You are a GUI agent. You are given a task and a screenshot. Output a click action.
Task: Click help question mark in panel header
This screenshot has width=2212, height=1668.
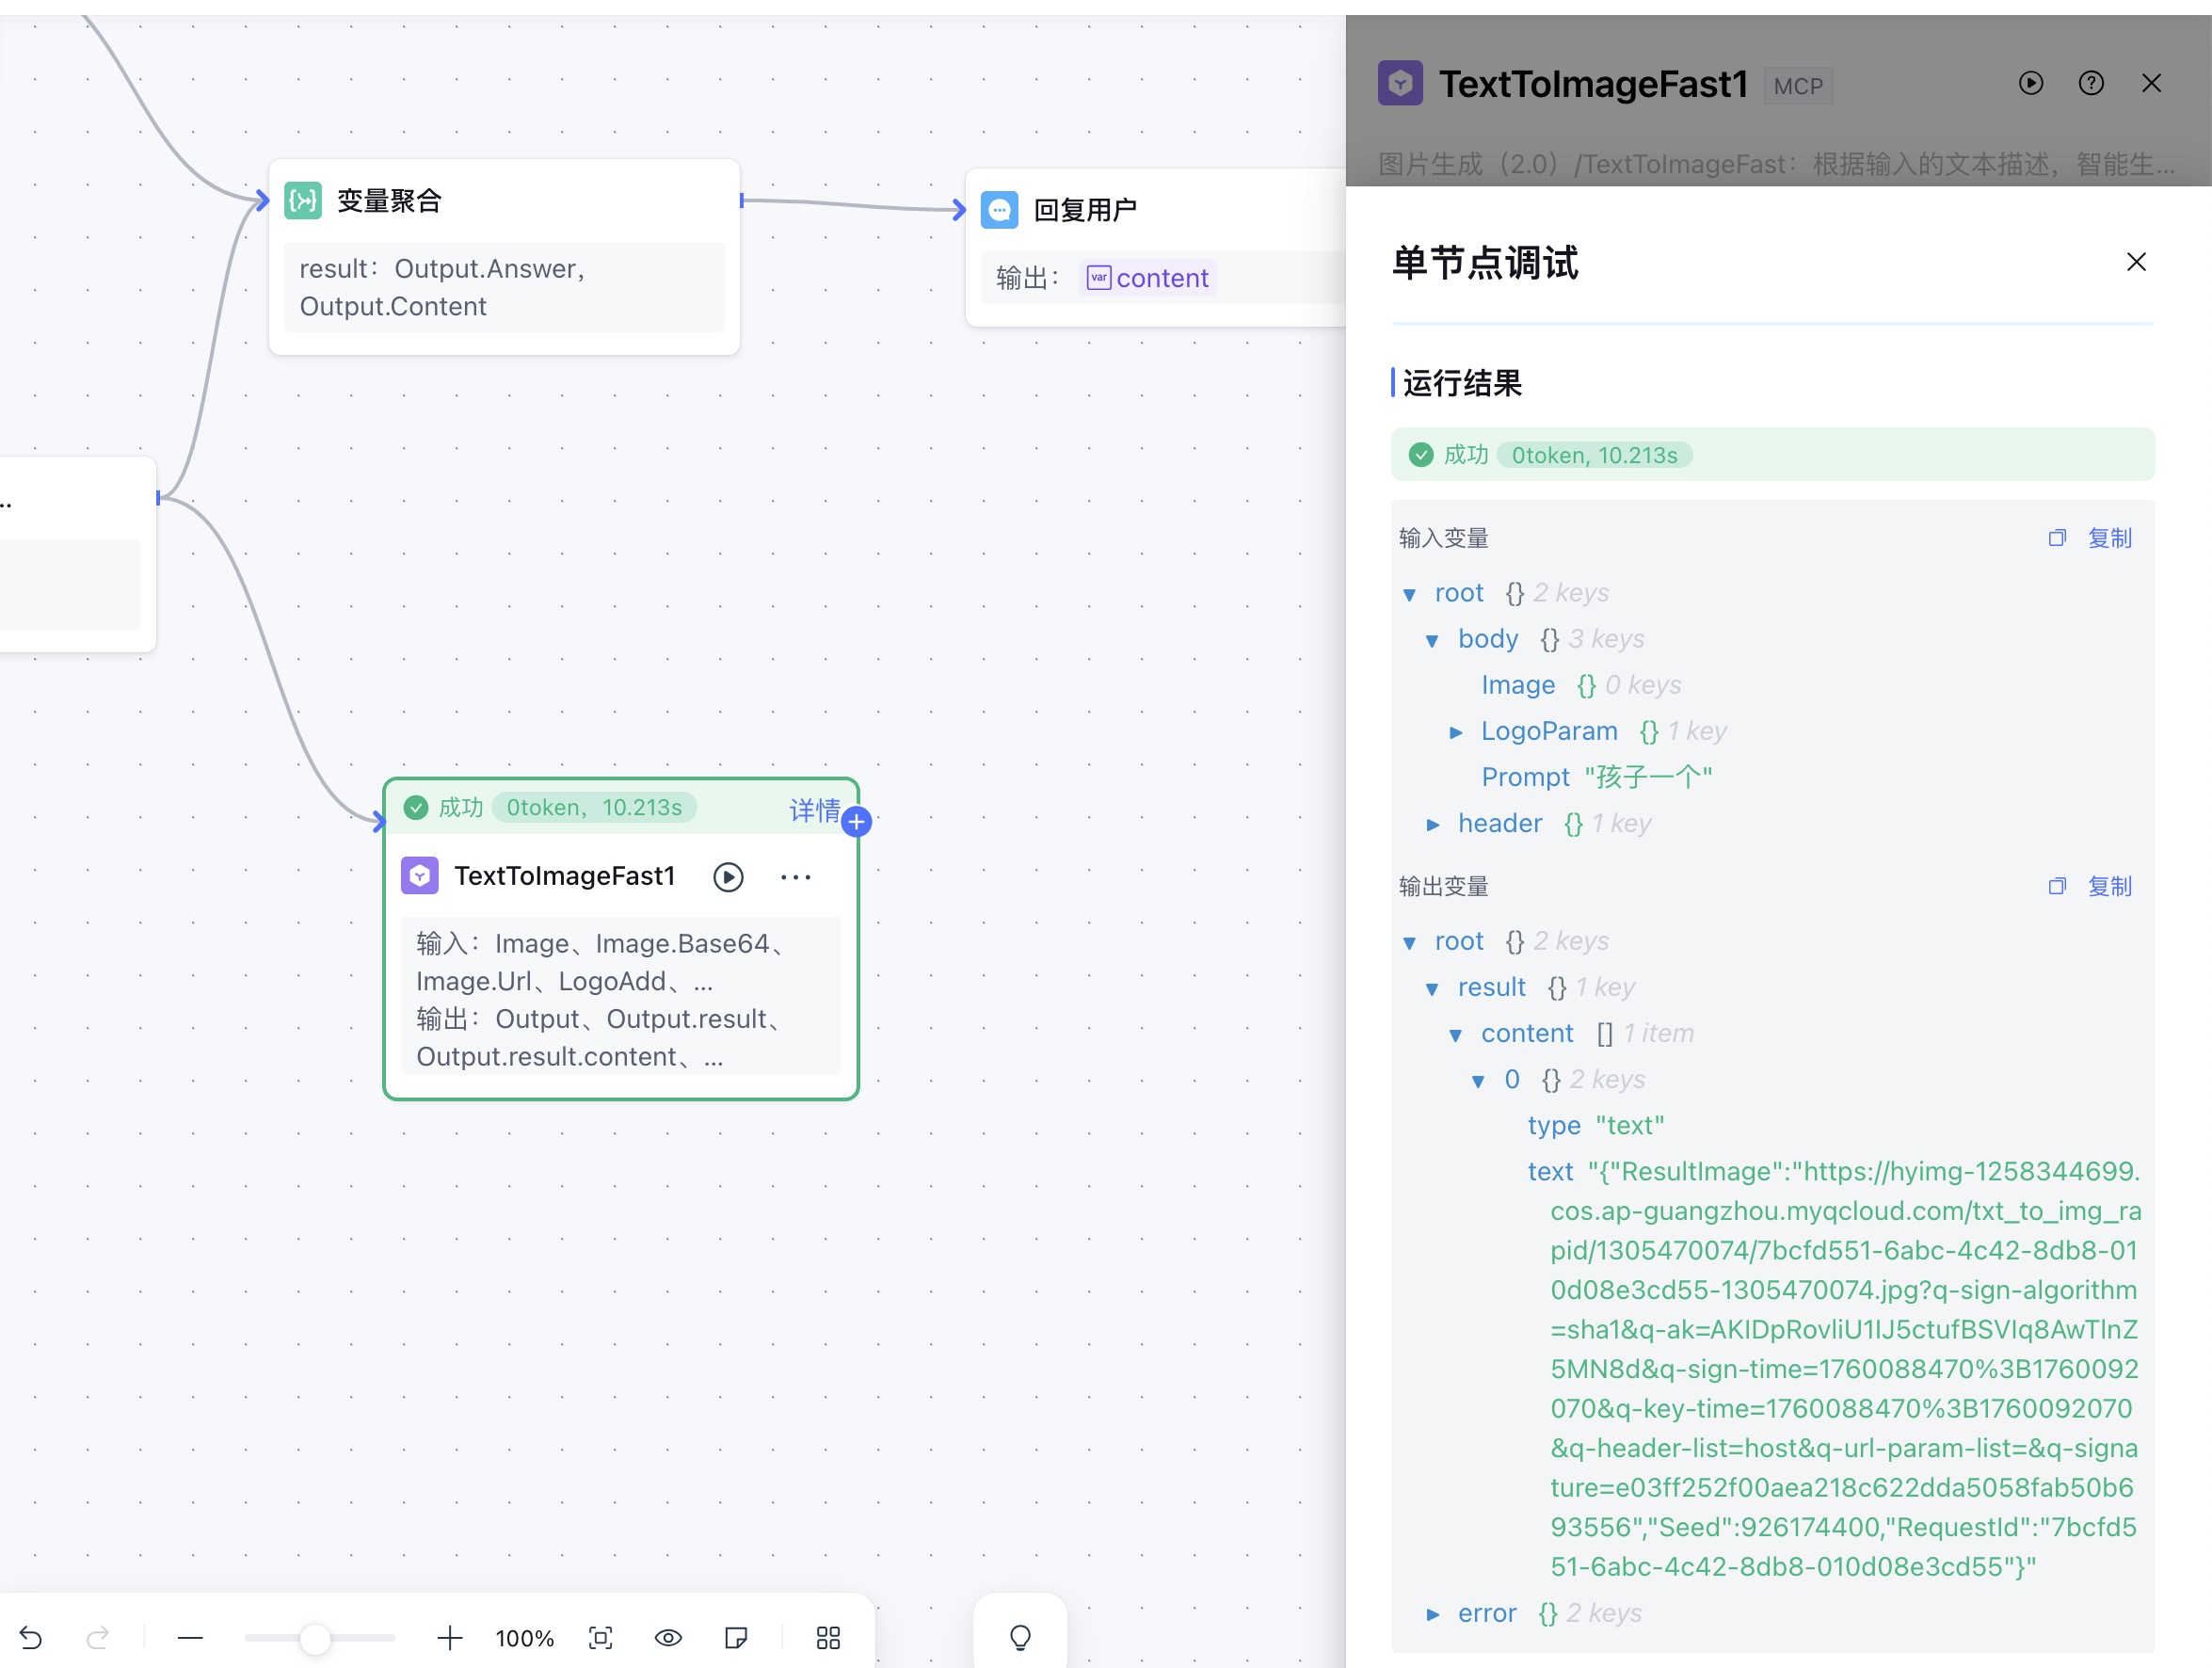click(x=2091, y=83)
